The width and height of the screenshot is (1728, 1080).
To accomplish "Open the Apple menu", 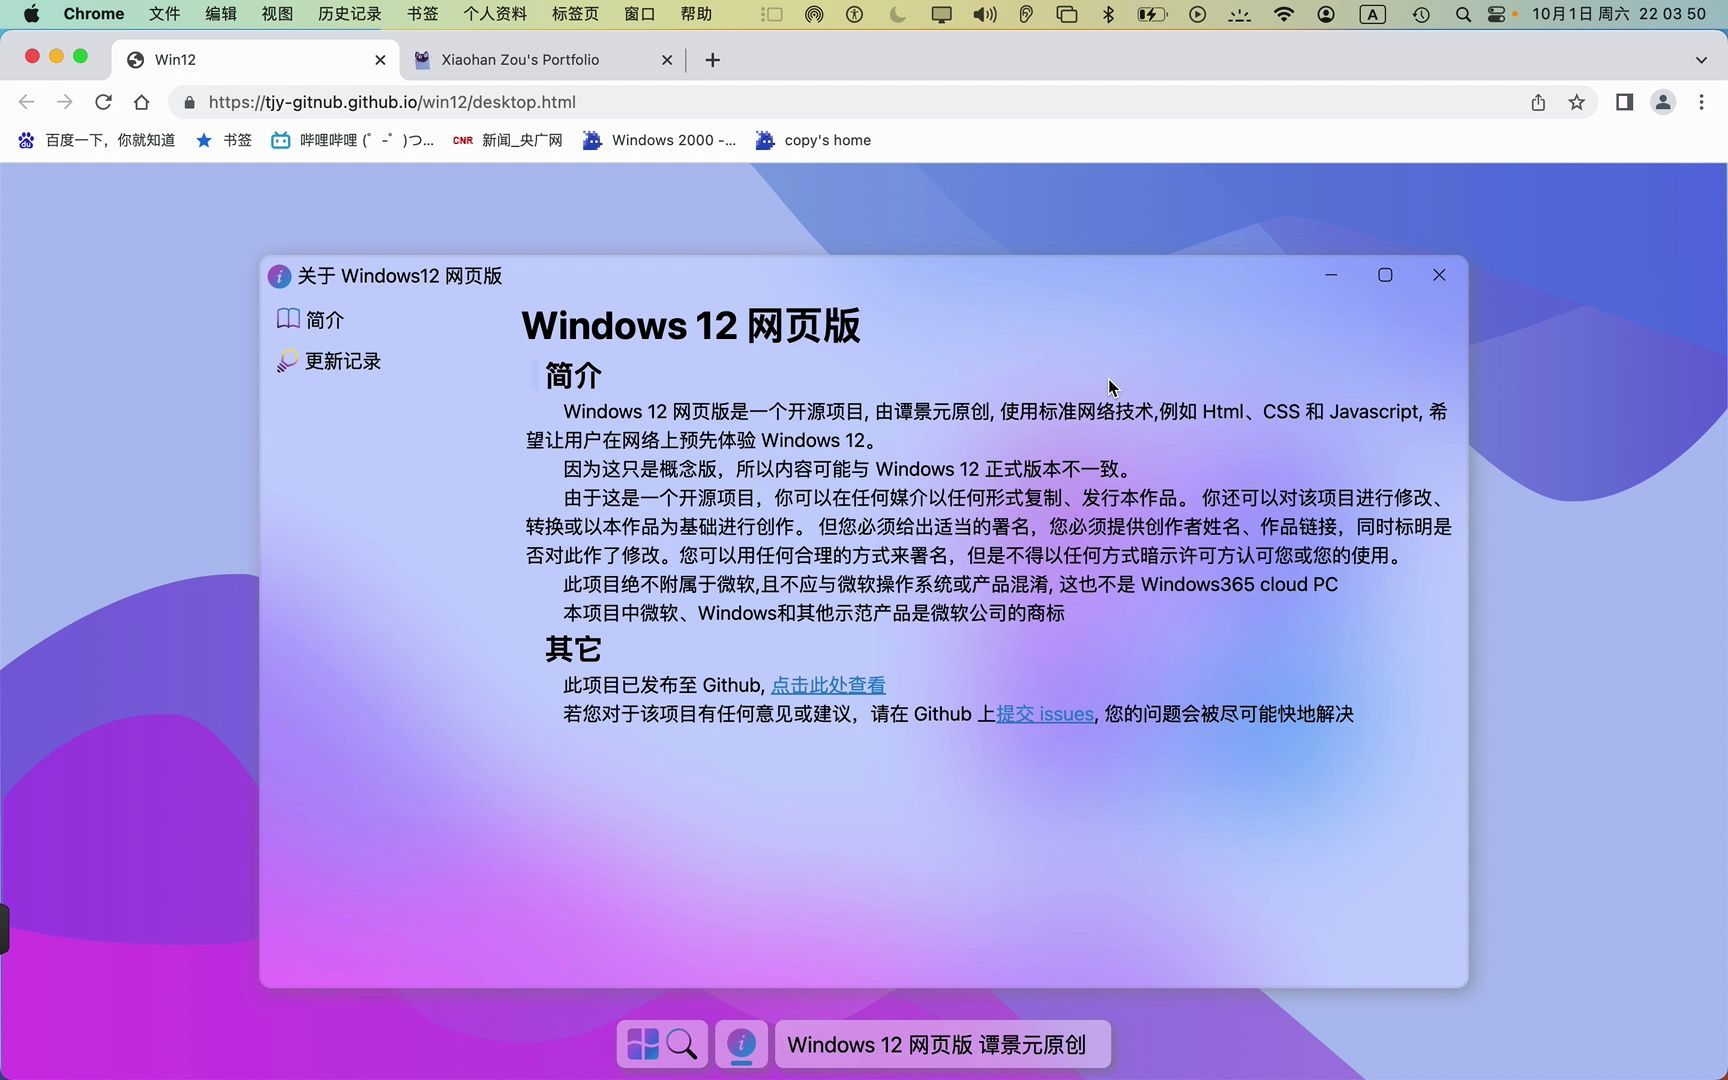I will coord(31,14).
